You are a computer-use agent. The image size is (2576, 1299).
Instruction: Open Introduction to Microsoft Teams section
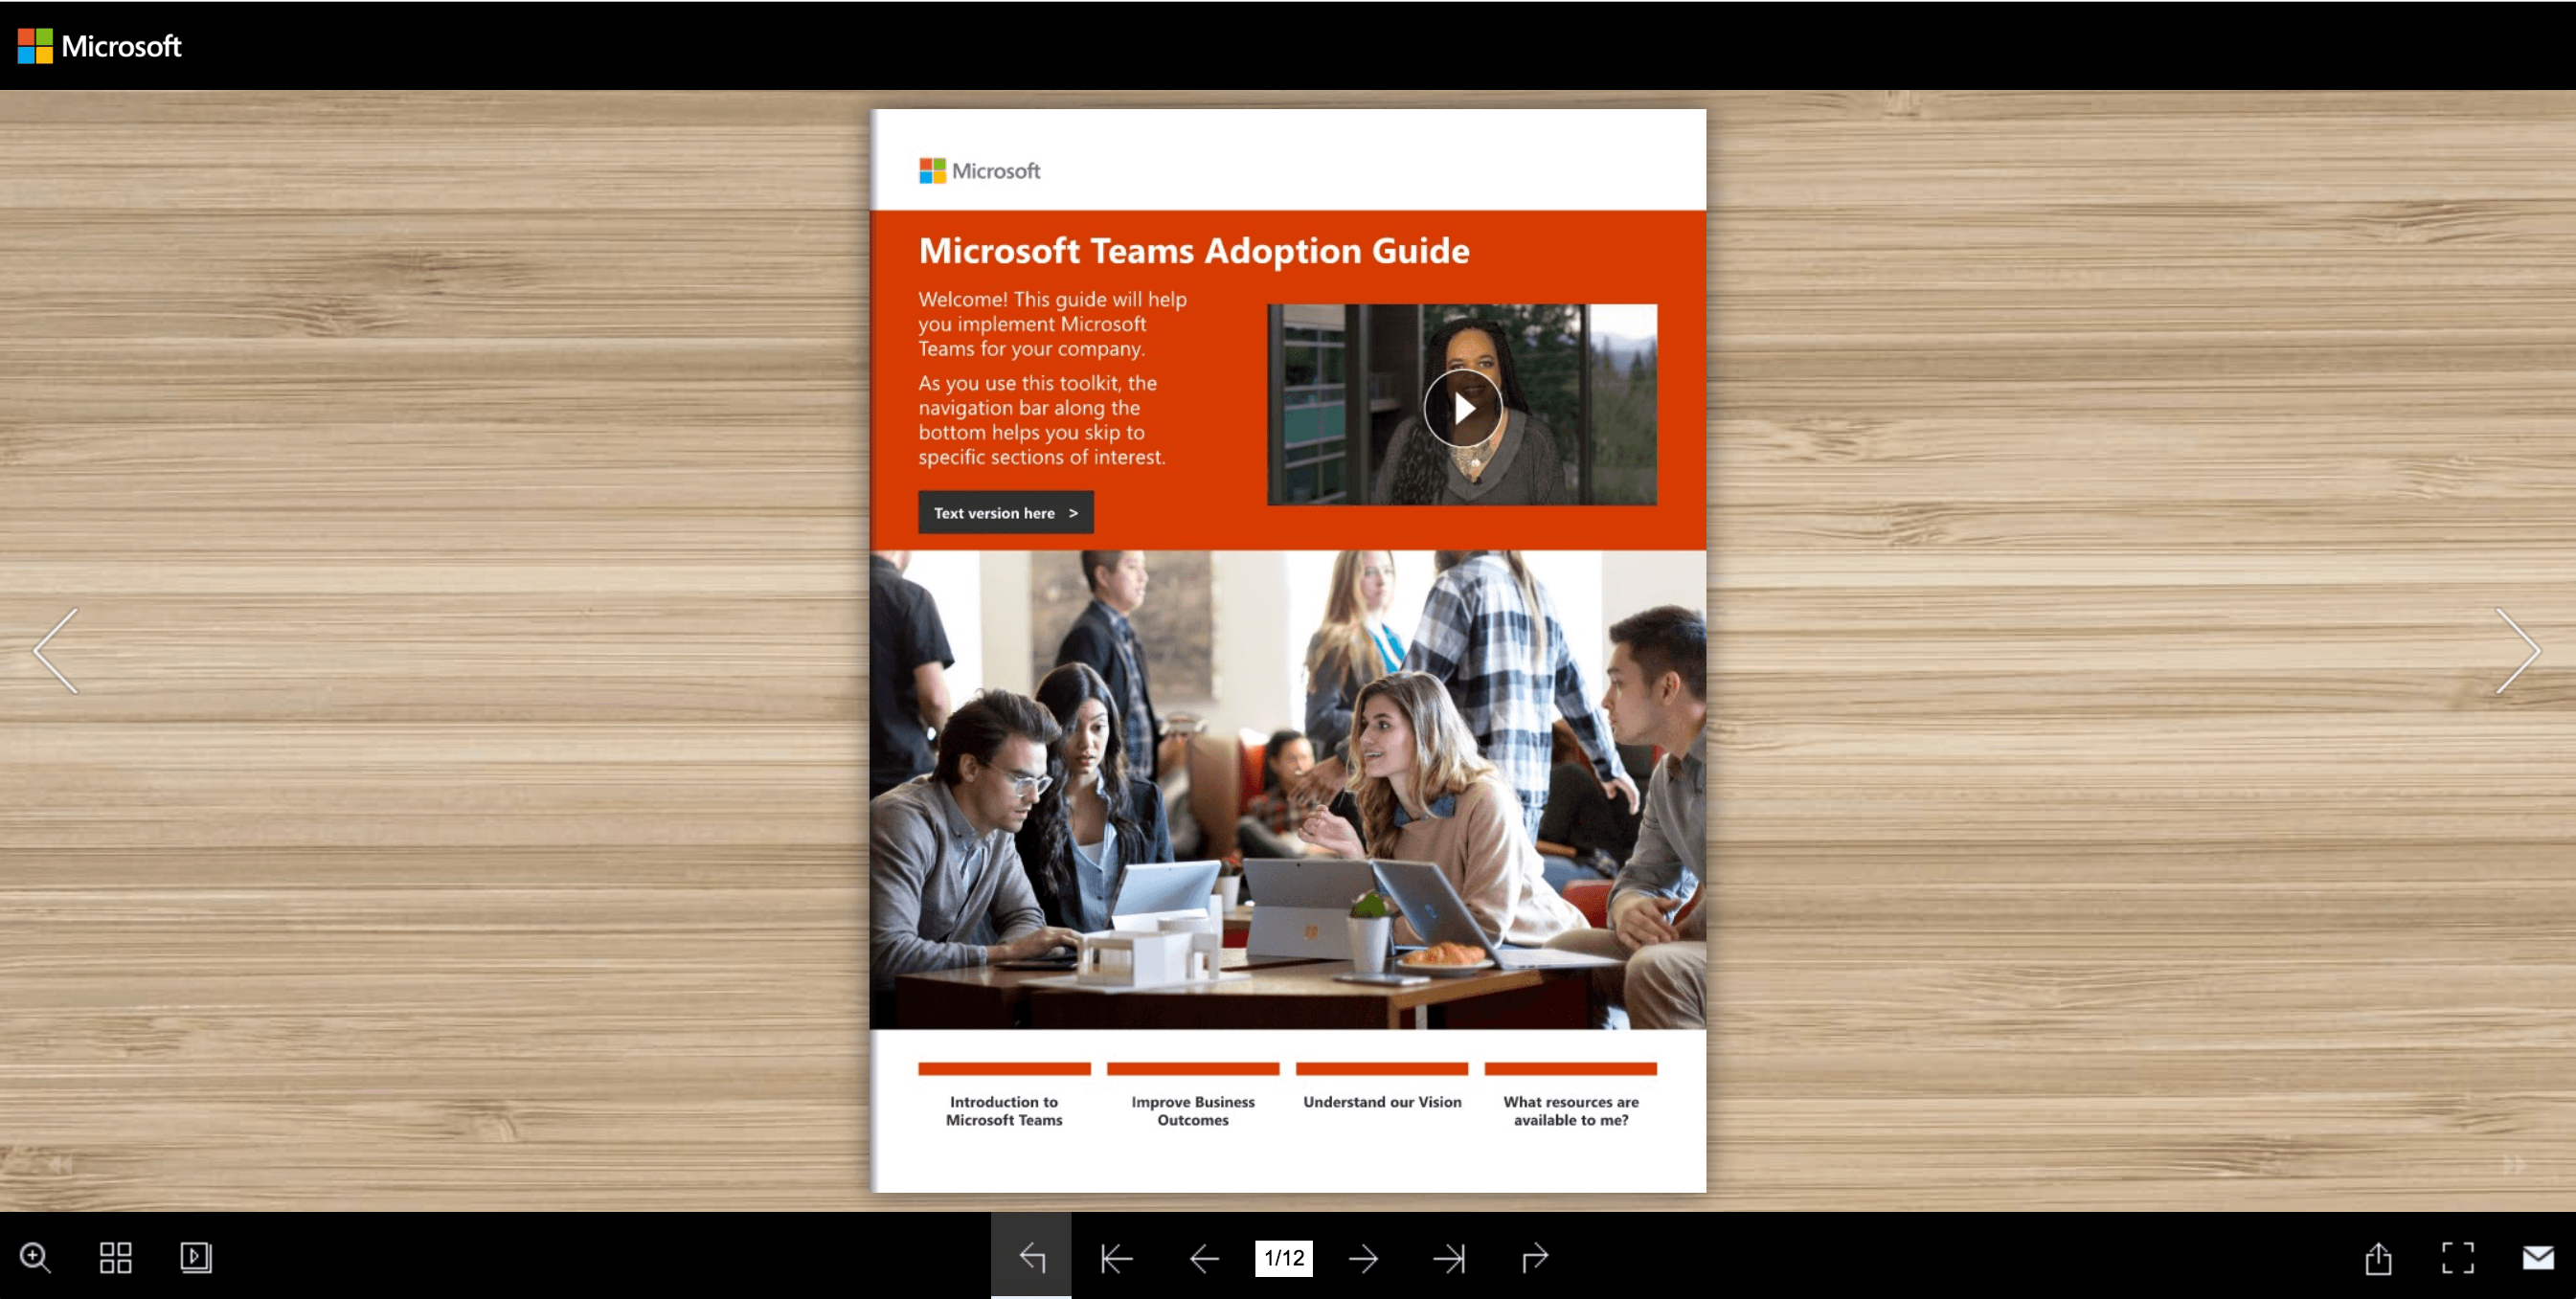click(x=1004, y=1110)
